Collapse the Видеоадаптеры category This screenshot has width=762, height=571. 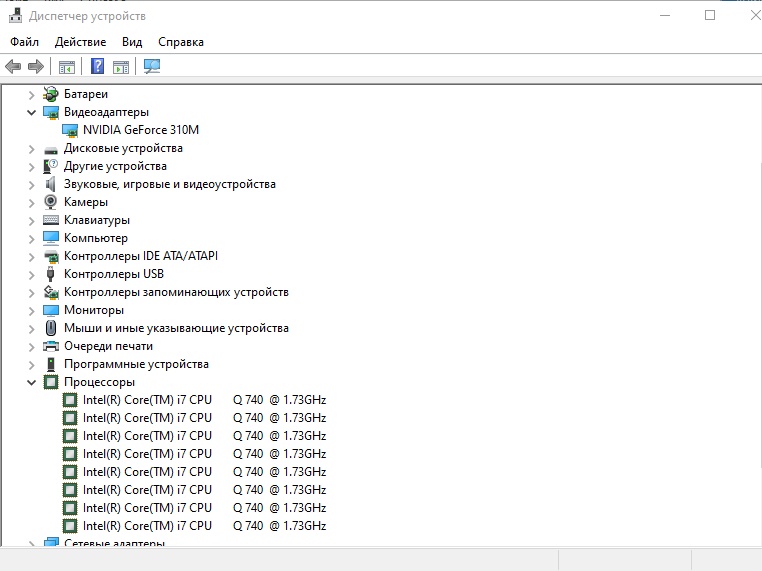coord(32,112)
